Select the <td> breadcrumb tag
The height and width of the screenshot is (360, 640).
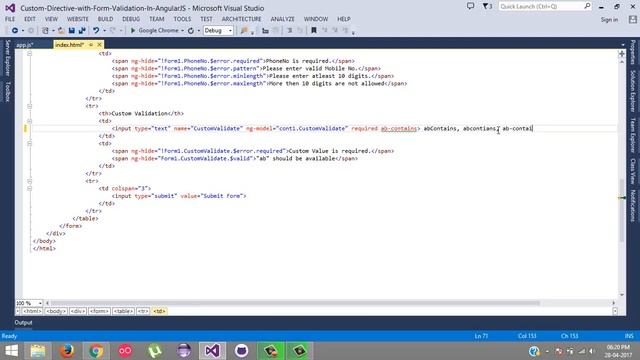[x=159, y=311]
